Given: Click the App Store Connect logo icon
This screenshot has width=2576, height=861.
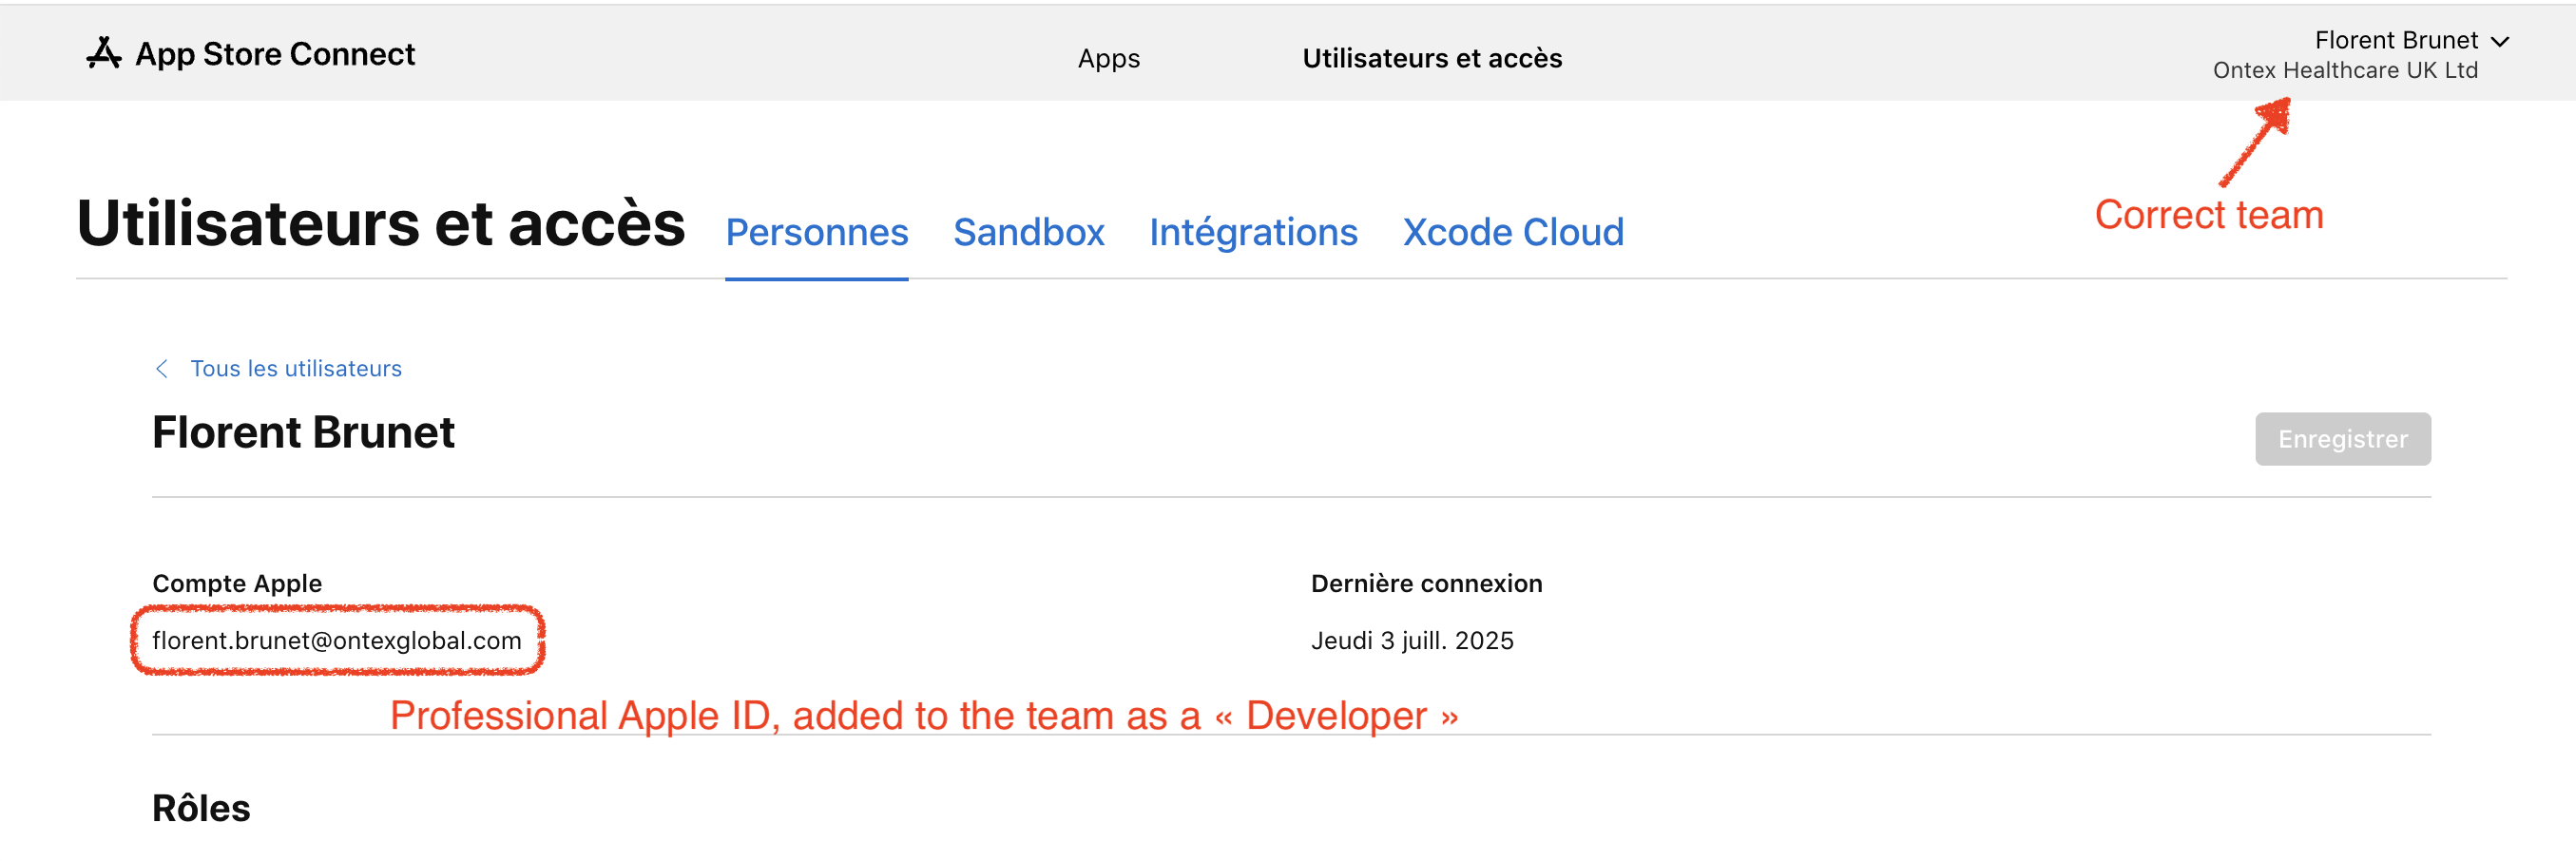Looking at the screenshot, I should (x=103, y=53).
